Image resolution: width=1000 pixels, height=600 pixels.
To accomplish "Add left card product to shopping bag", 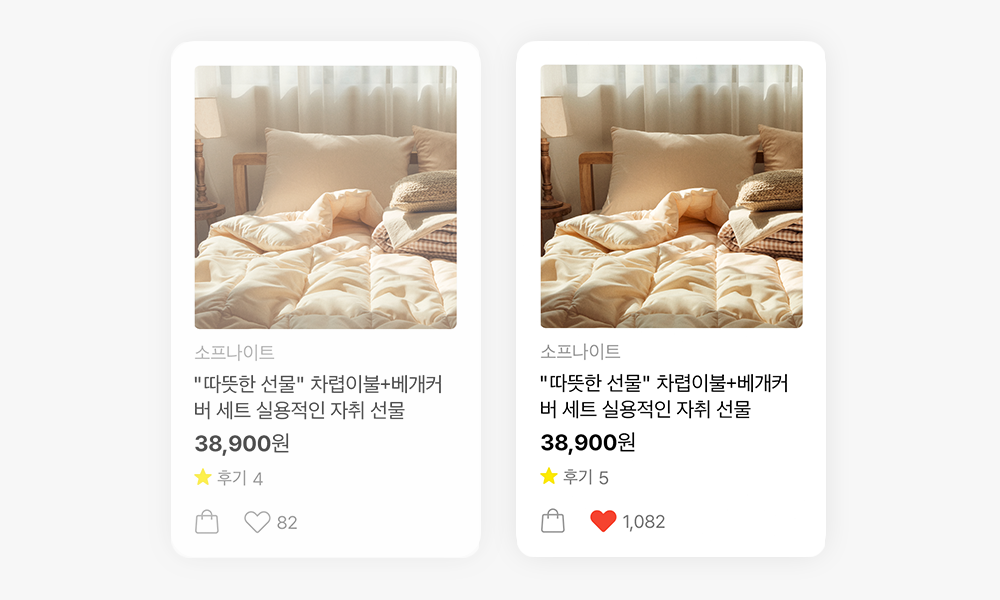I will click(x=207, y=522).
